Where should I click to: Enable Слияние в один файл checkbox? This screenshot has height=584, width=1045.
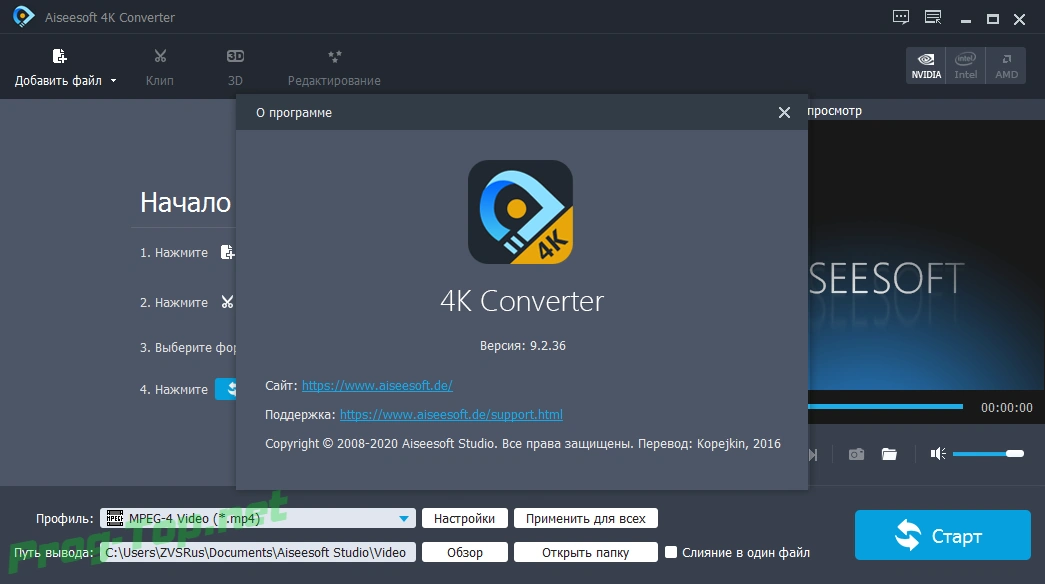coord(671,552)
